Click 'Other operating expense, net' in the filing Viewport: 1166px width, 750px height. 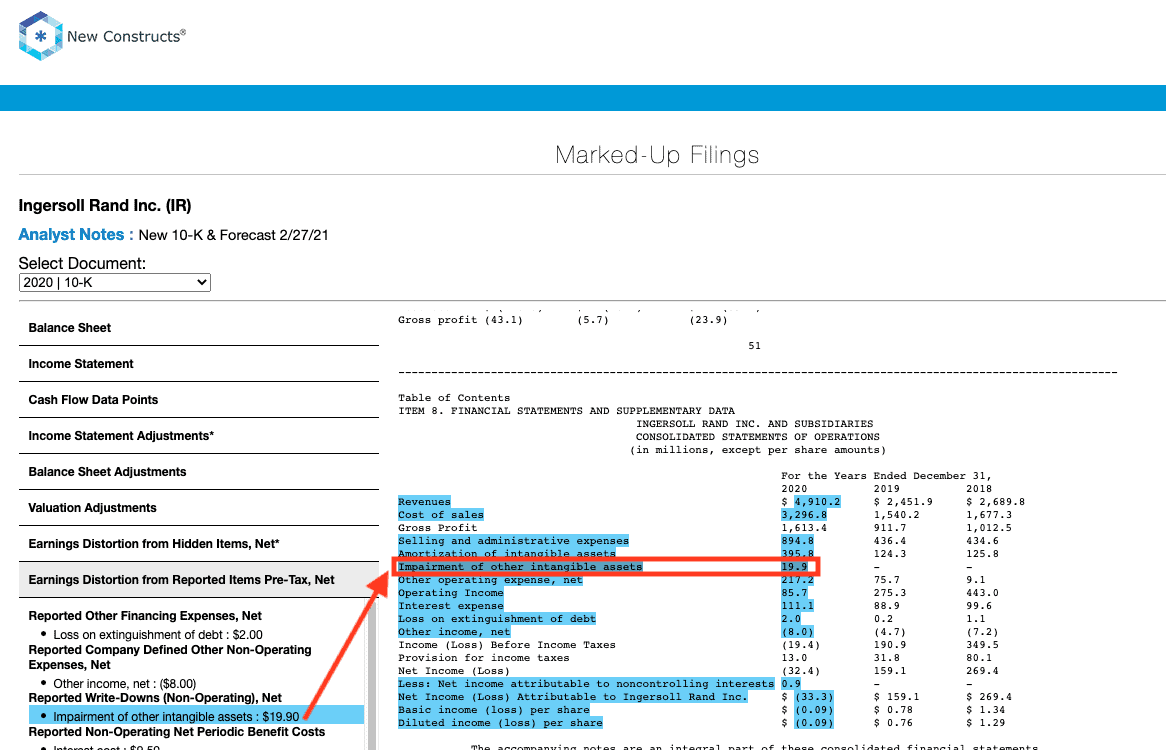tap(490, 580)
